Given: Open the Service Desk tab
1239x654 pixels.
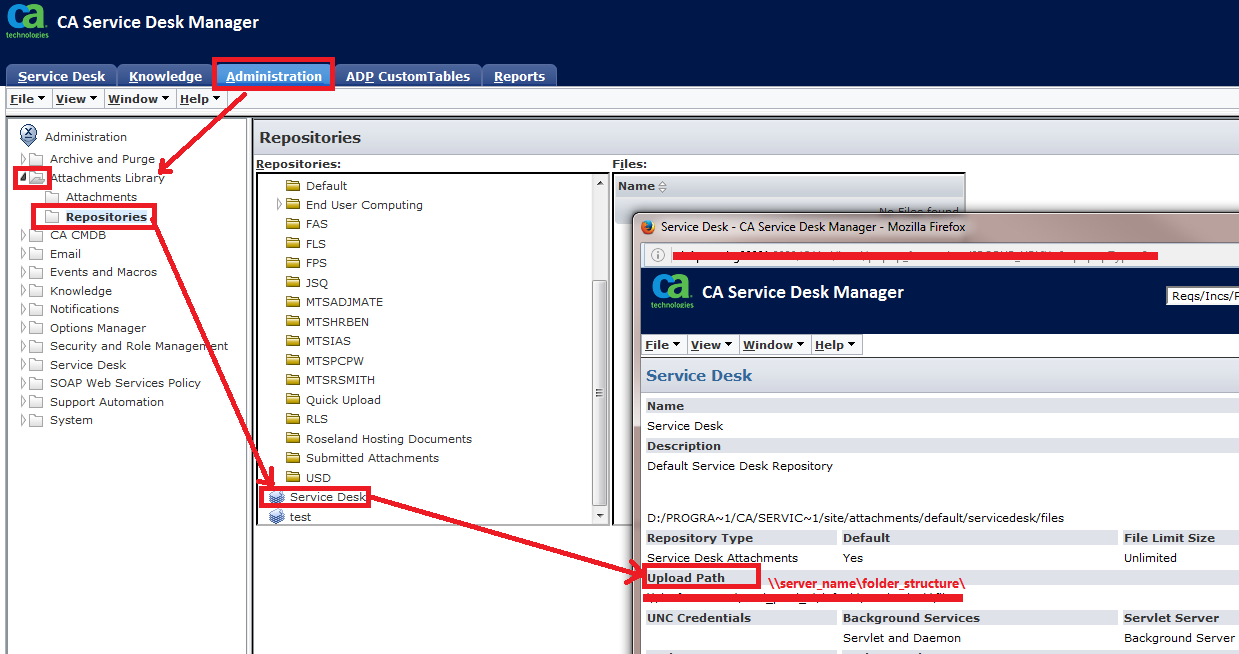Looking at the screenshot, I should 62,76.
